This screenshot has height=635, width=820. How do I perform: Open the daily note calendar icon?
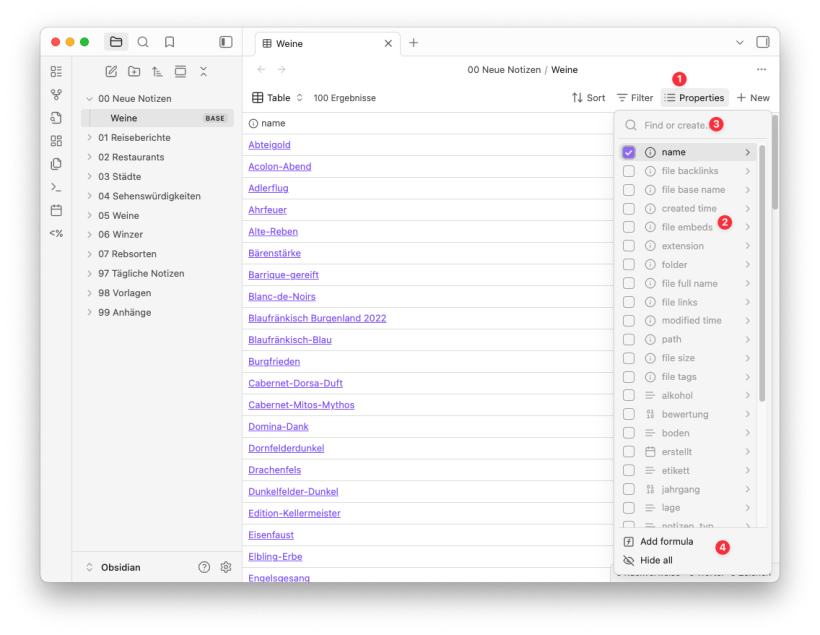pos(56,210)
